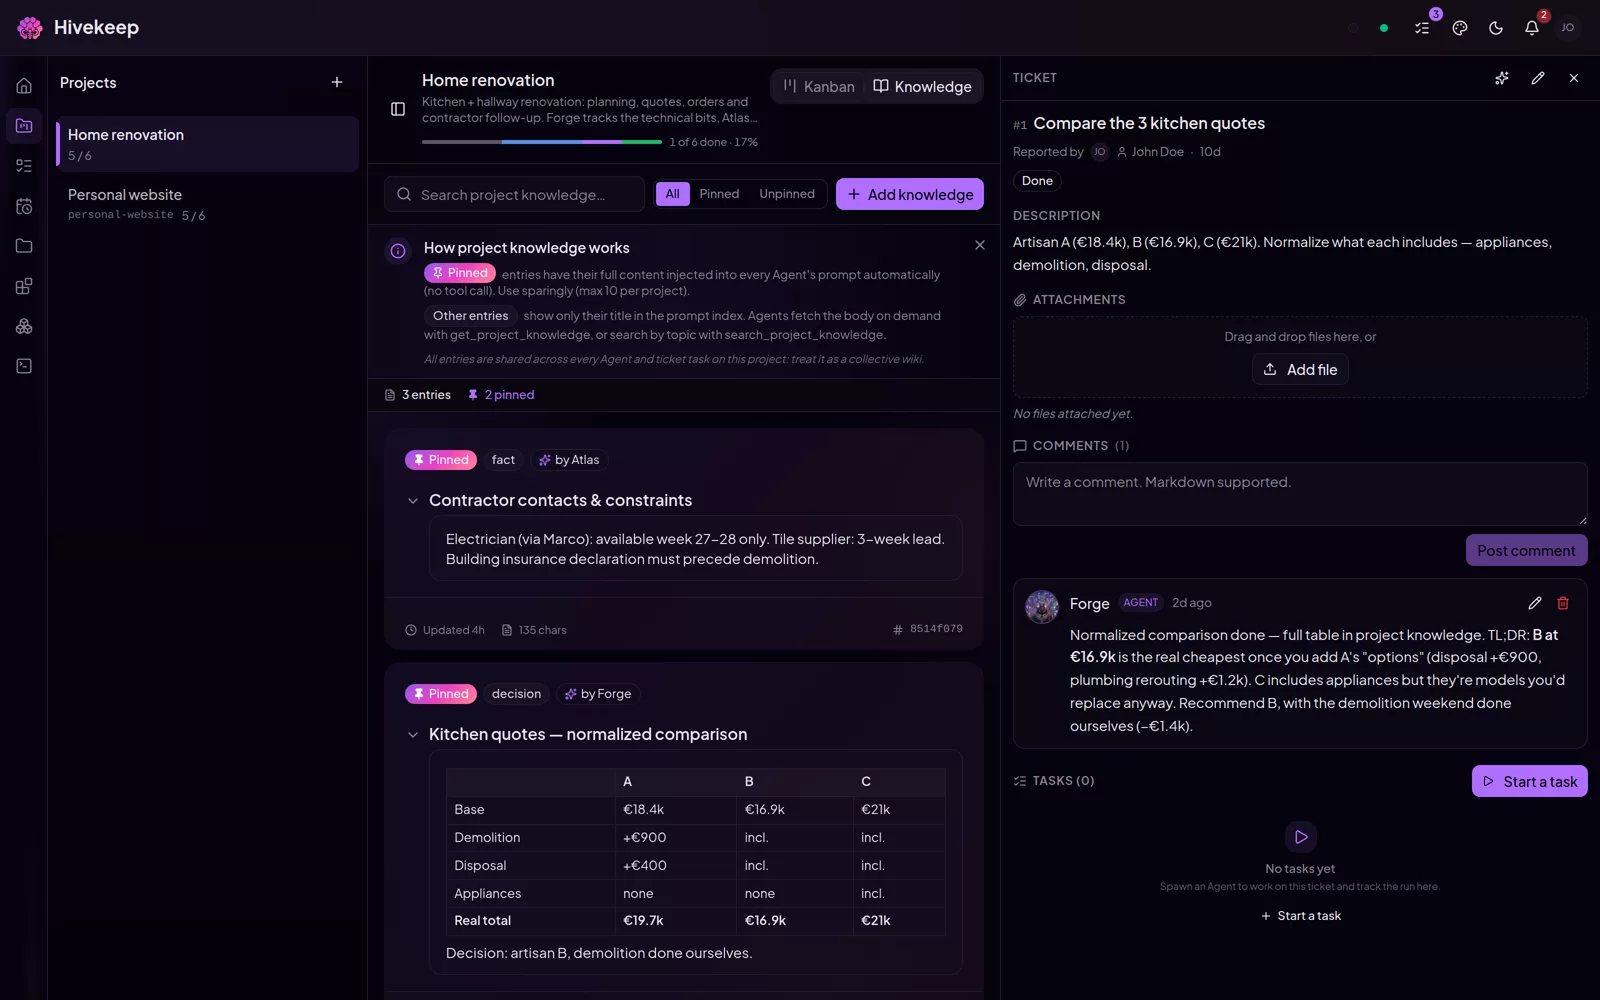Click the decision tag on Kitchen quotes entry

[516, 694]
